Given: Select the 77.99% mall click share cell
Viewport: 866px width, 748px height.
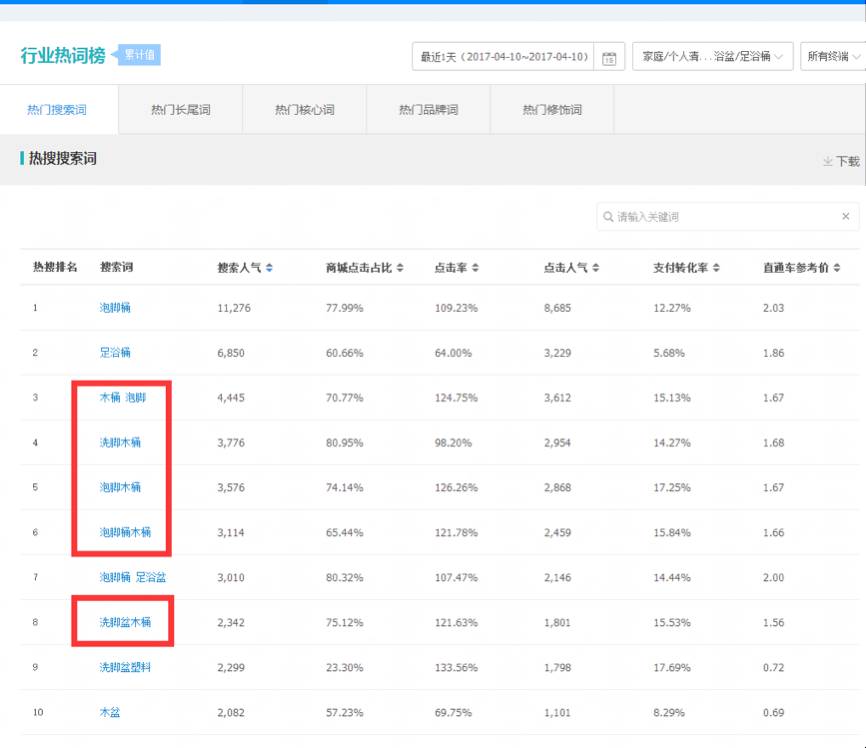Looking at the screenshot, I should [345, 308].
